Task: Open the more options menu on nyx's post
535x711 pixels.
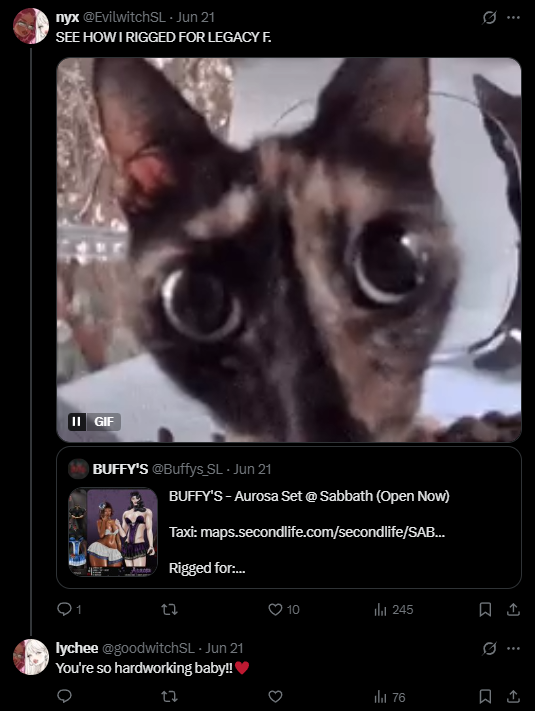Action: [x=513, y=18]
